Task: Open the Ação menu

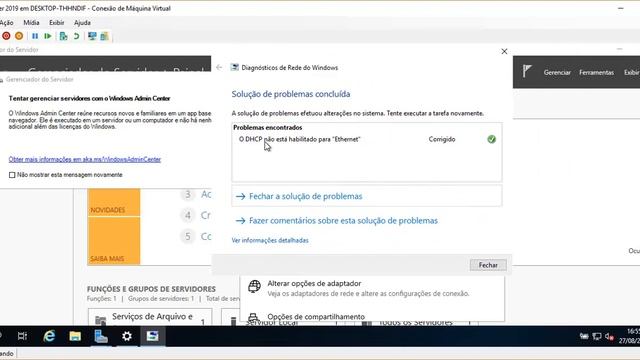Action: click(6, 23)
